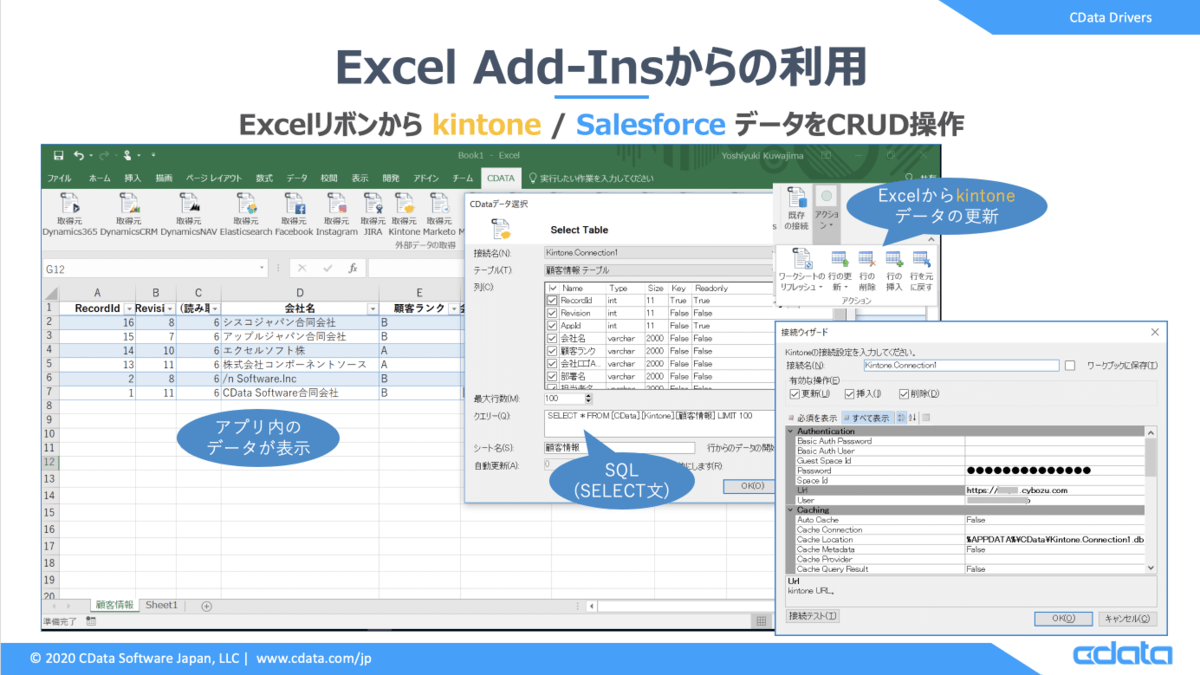The image size is (1200, 675).
Task: Click the Kintone data source icon
Action: [404, 202]
